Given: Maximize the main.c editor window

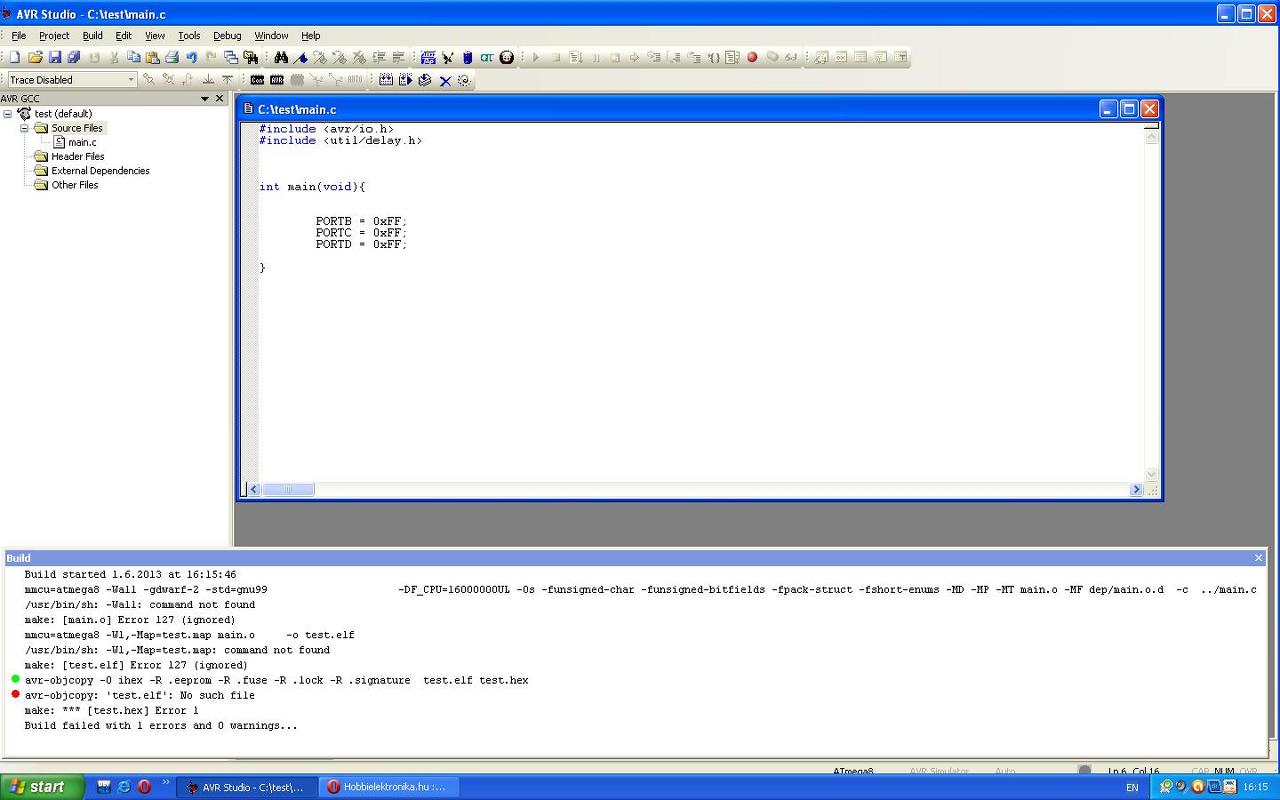Looking at the screenshot, I should [x=1129, y=109].
